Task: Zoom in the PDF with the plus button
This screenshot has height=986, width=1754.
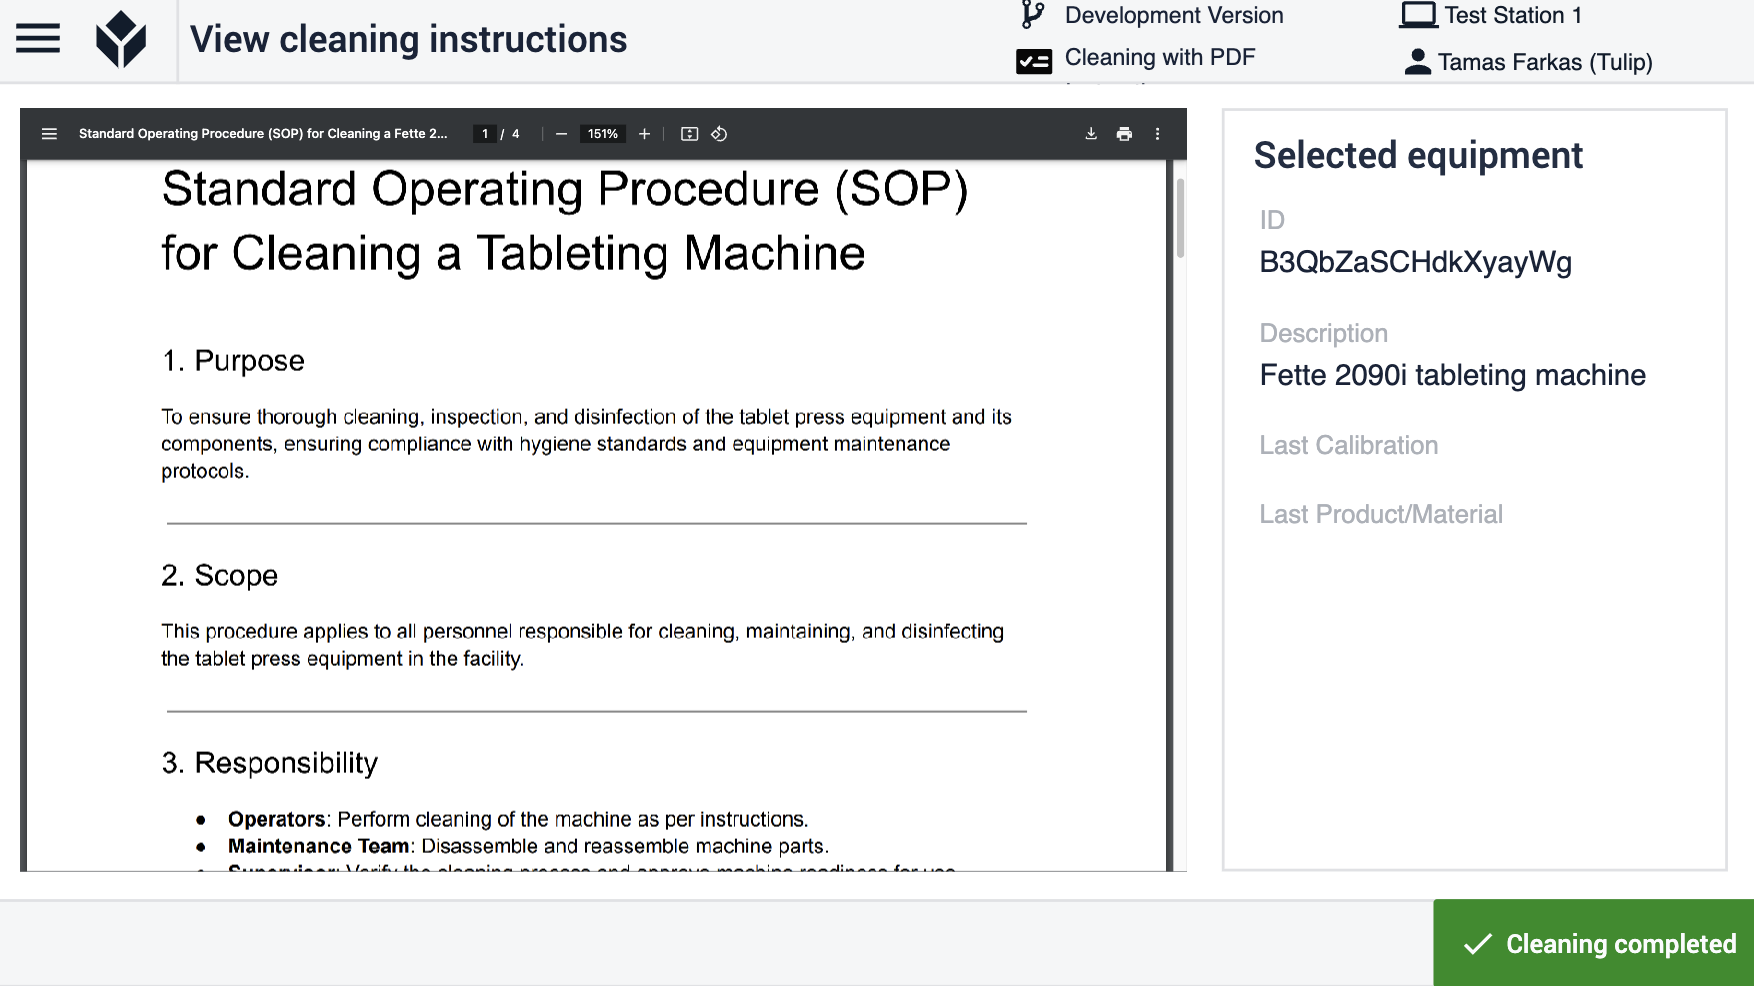Action: coord(645,134)
